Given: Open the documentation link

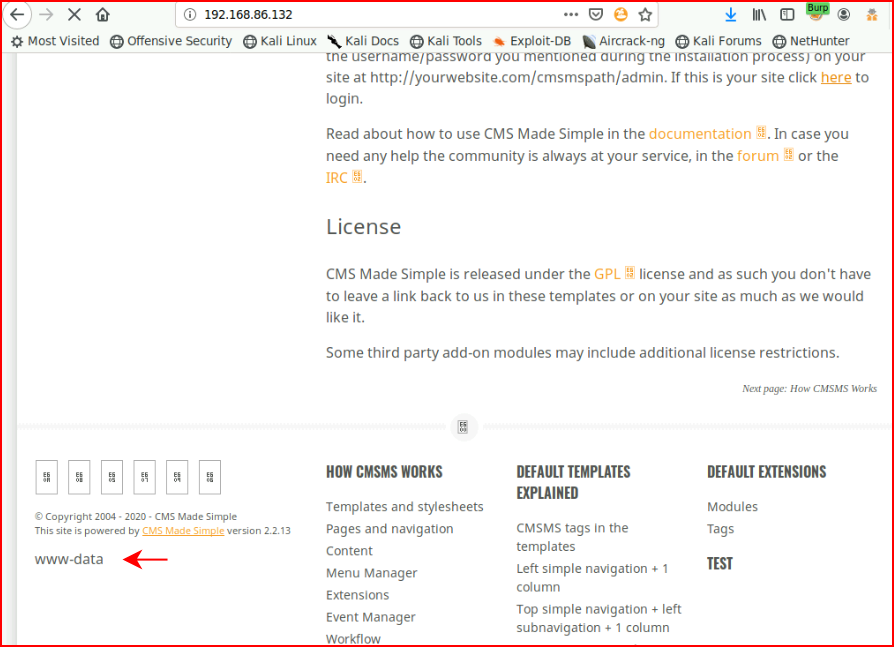Looking at the screenshot, I should point(700,134).
